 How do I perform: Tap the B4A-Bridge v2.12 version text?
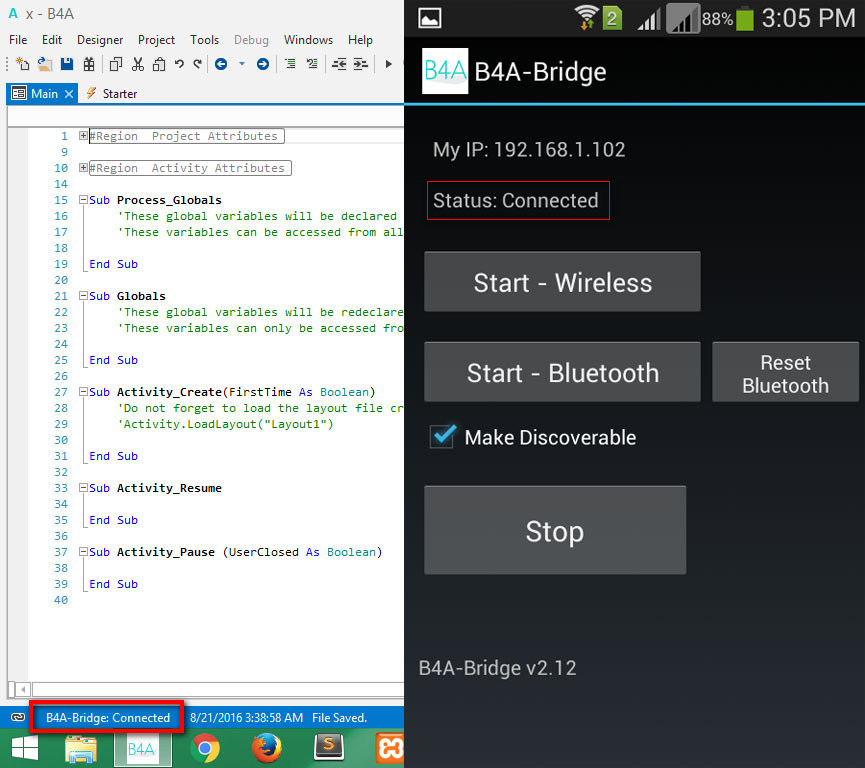(x=497, y=668)
